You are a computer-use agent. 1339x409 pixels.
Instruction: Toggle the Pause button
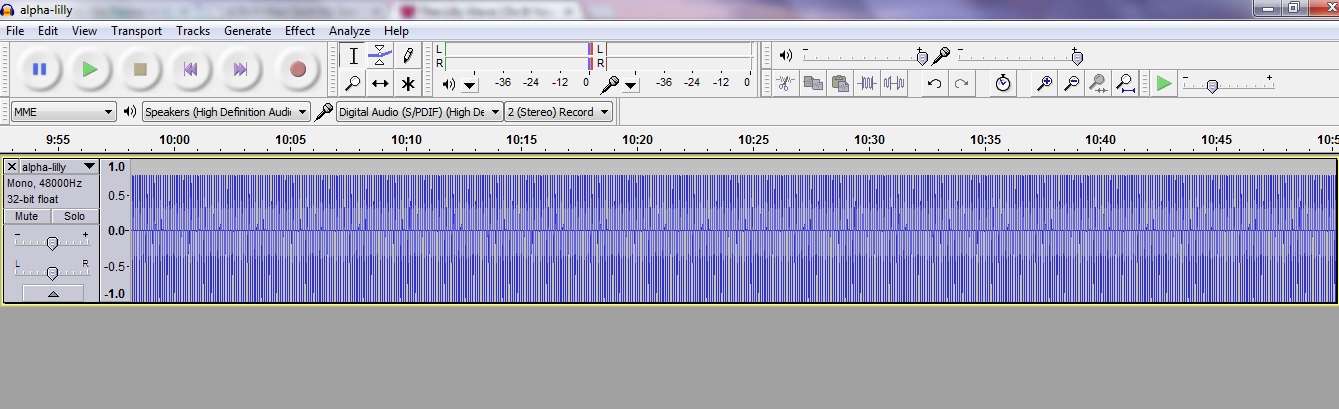coord(40,69)
